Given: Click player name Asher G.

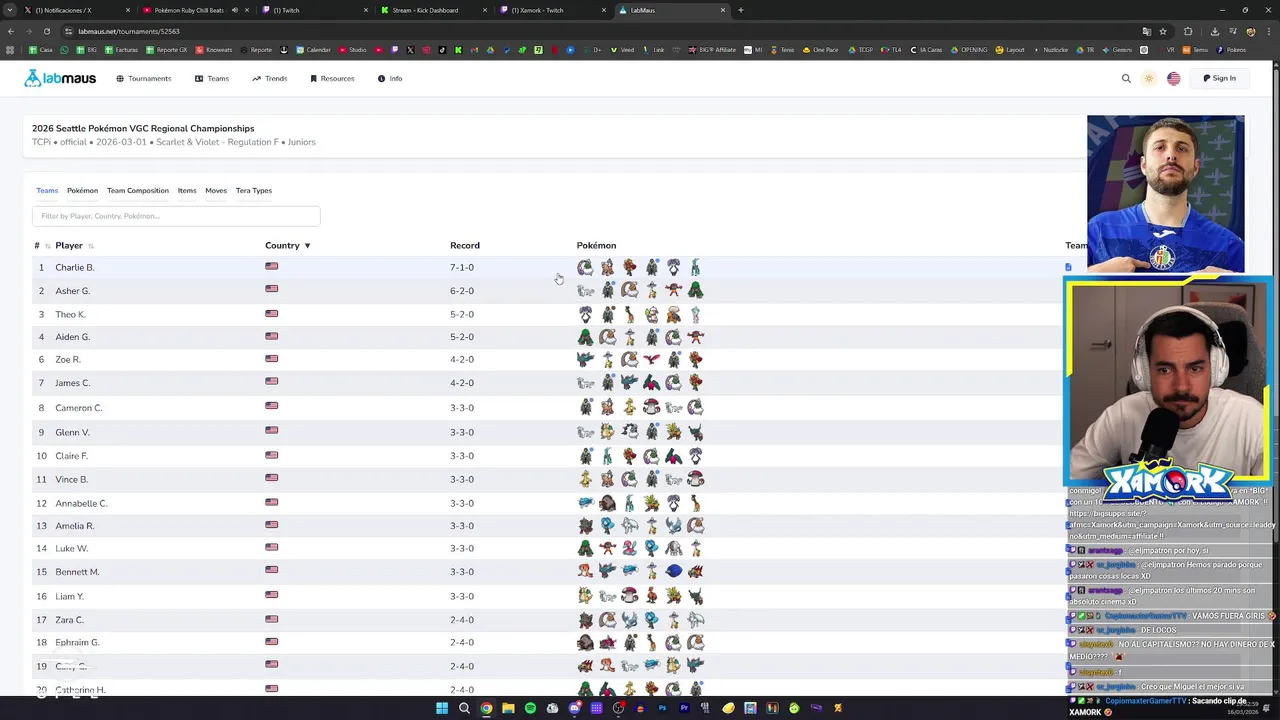Looking at the screenshot, I should [x=72, y=291].
